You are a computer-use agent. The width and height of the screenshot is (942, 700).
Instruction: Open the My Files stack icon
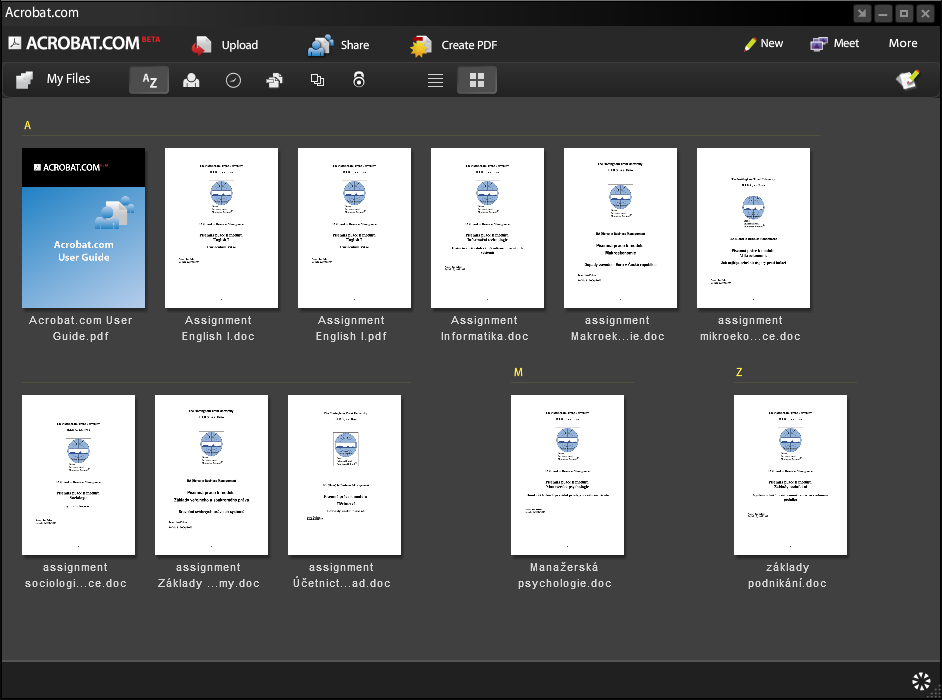pos(24,79)
